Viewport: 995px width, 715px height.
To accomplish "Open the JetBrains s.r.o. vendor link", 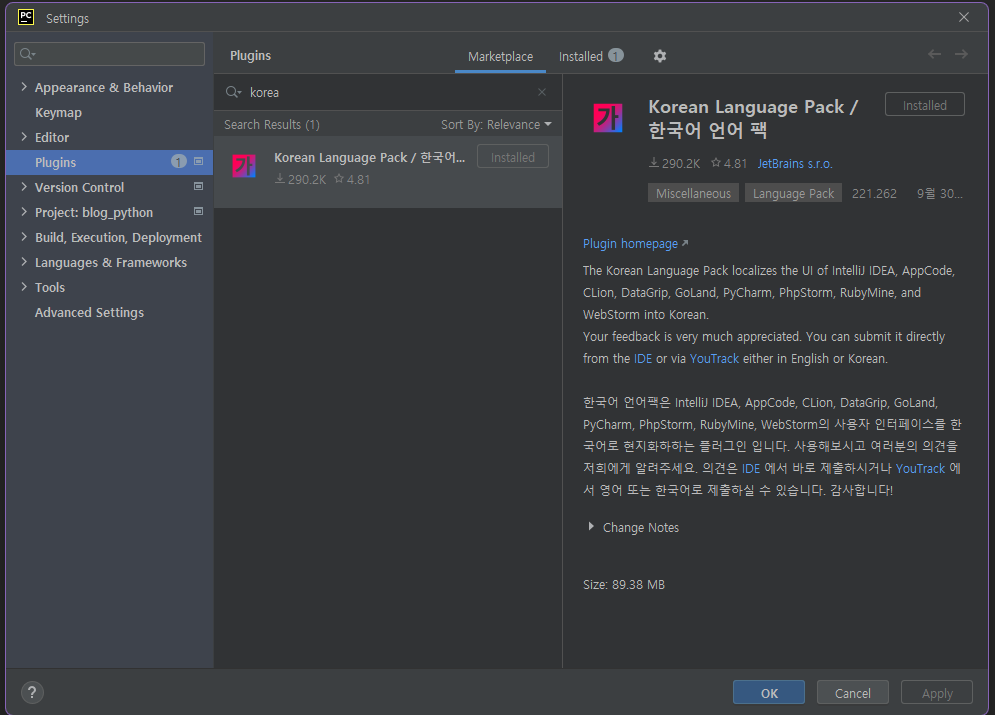I will [x=795, y=164].
